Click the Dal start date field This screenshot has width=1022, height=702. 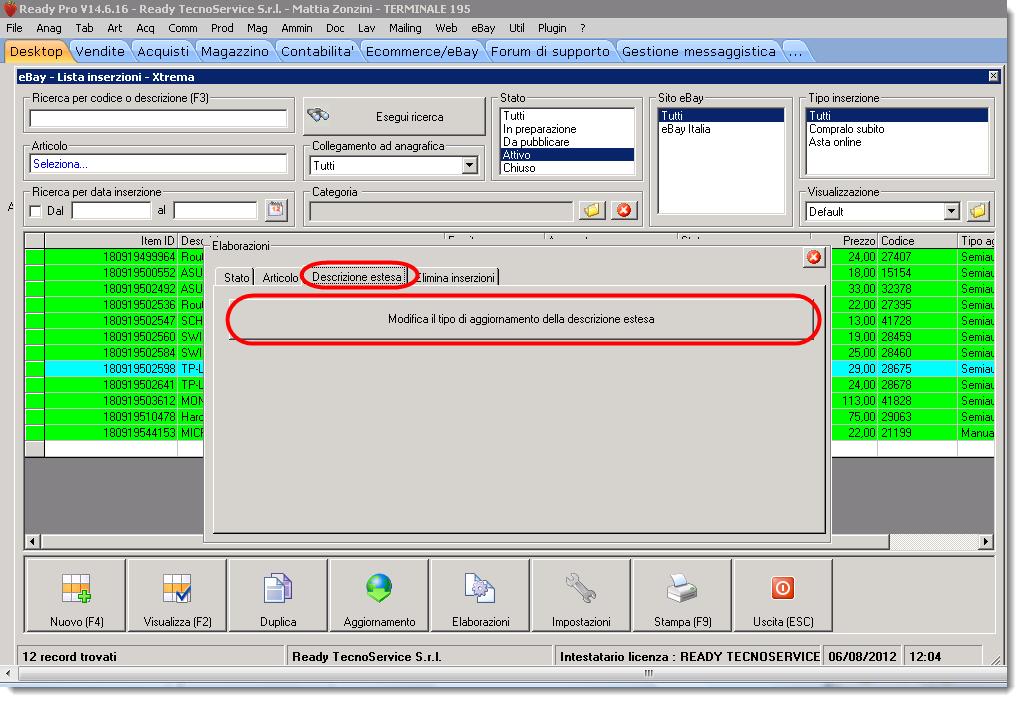[x=111, y=211]
